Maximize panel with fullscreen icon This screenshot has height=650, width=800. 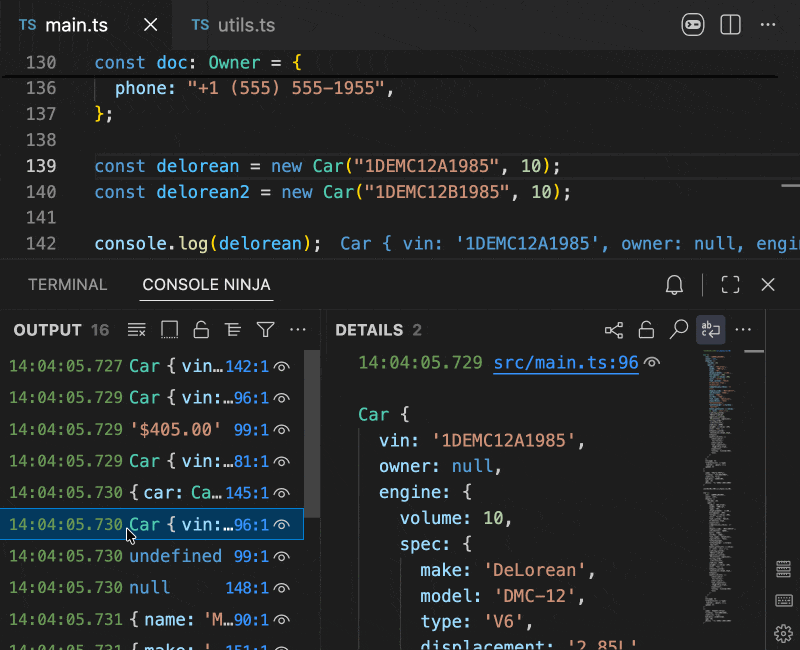pos(730,285)
